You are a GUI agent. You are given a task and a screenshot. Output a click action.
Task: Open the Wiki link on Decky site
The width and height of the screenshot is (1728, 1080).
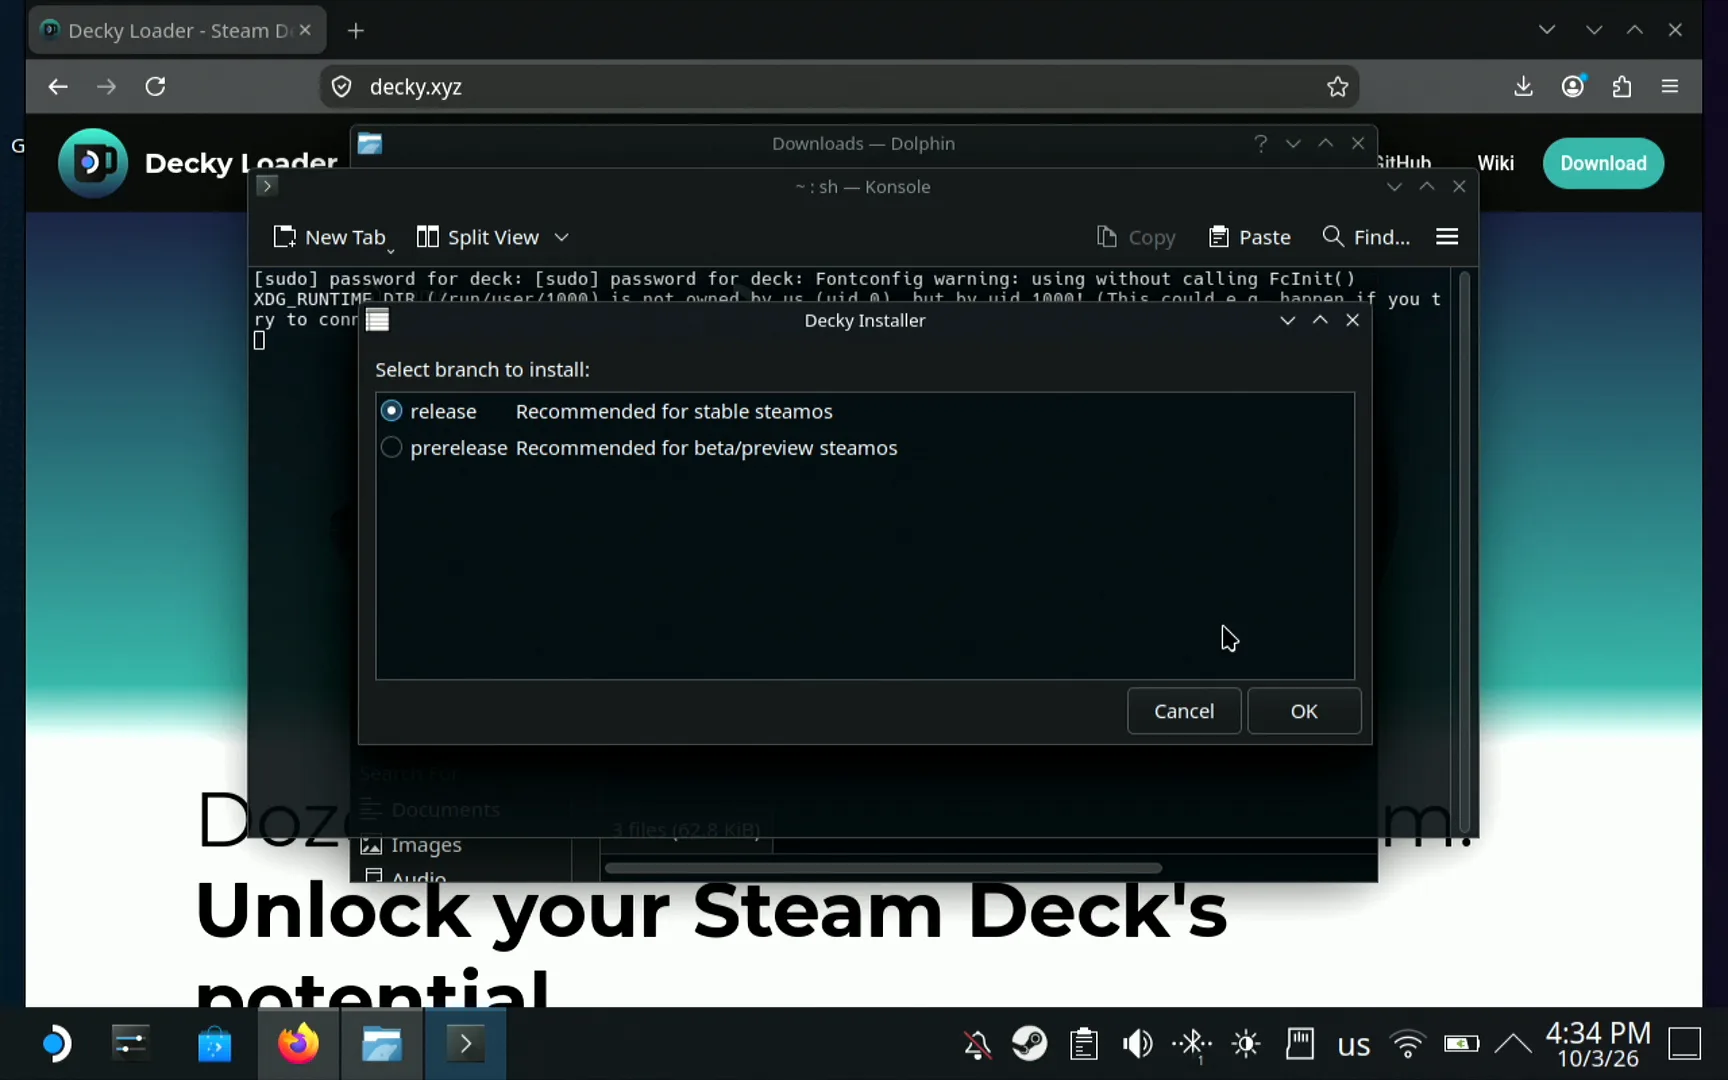(1495, 163)
